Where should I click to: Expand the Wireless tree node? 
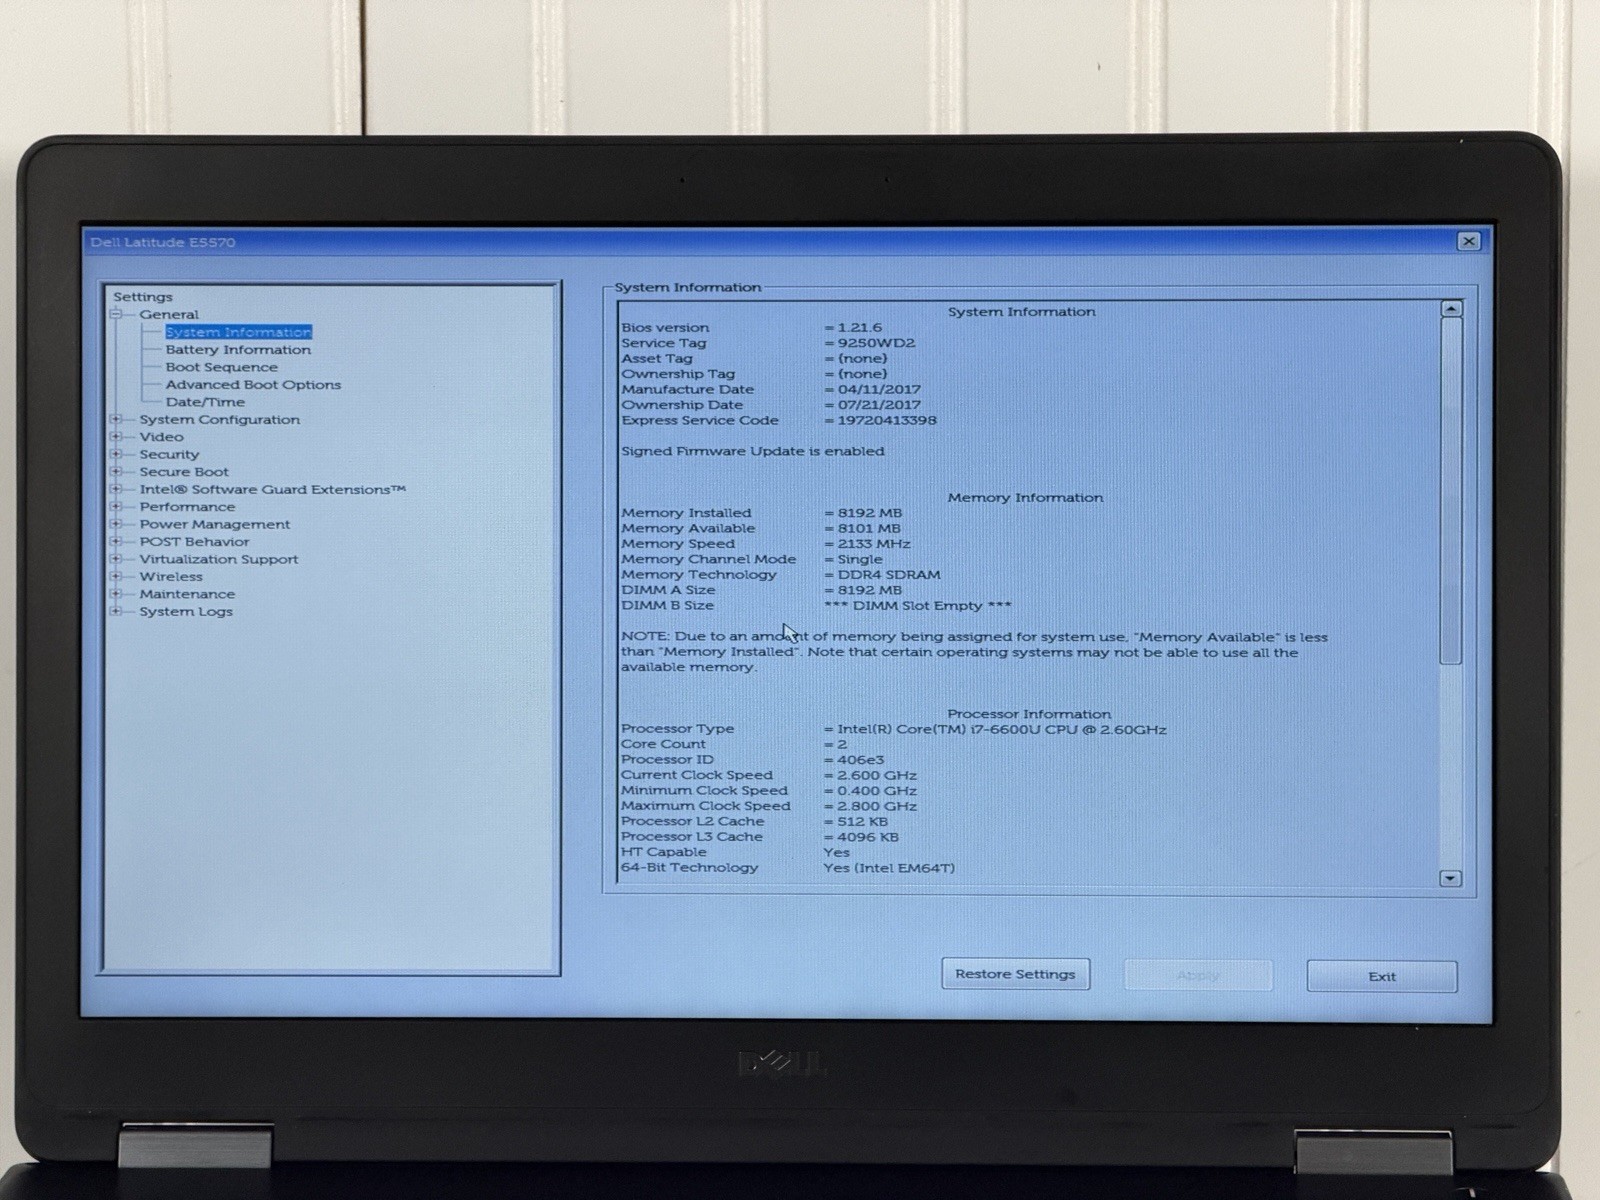pos(116,577)
